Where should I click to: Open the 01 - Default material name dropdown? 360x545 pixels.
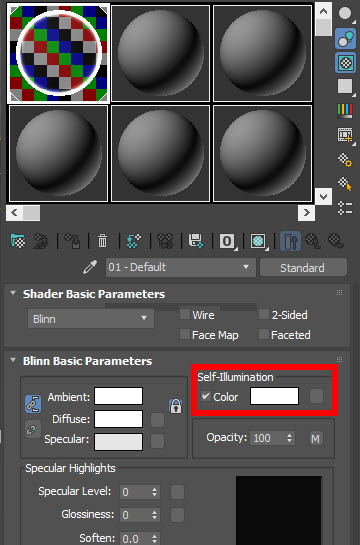(181, 267)
